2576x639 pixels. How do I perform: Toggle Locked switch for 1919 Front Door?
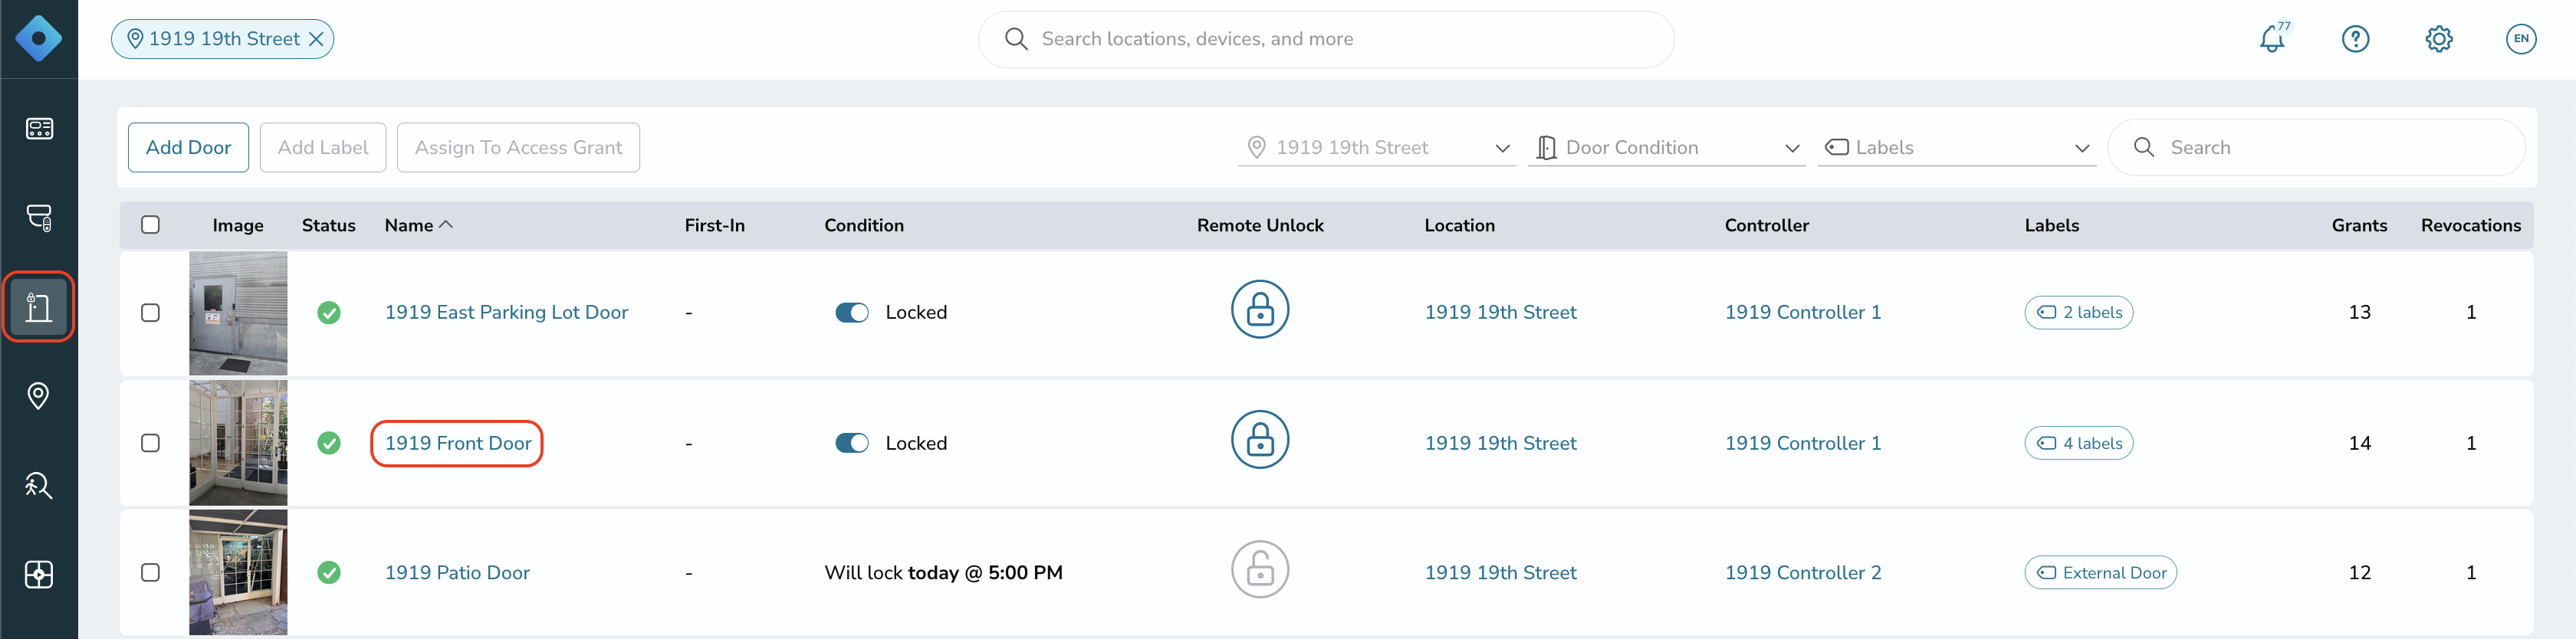click(x=852, y=443)
